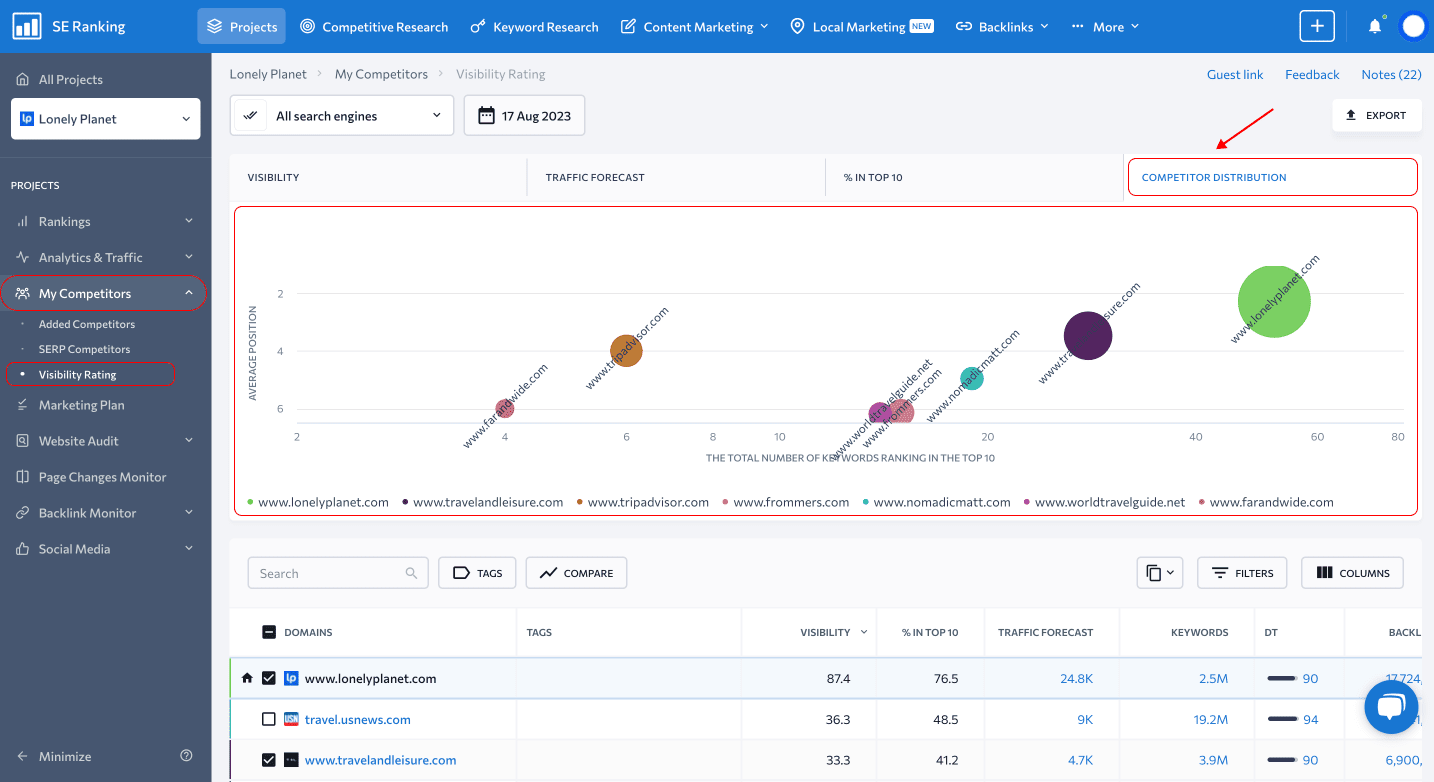This screenshot has height=782, width=1434.
Task: Open the Filters button
Action: (x=1242, y=573)
